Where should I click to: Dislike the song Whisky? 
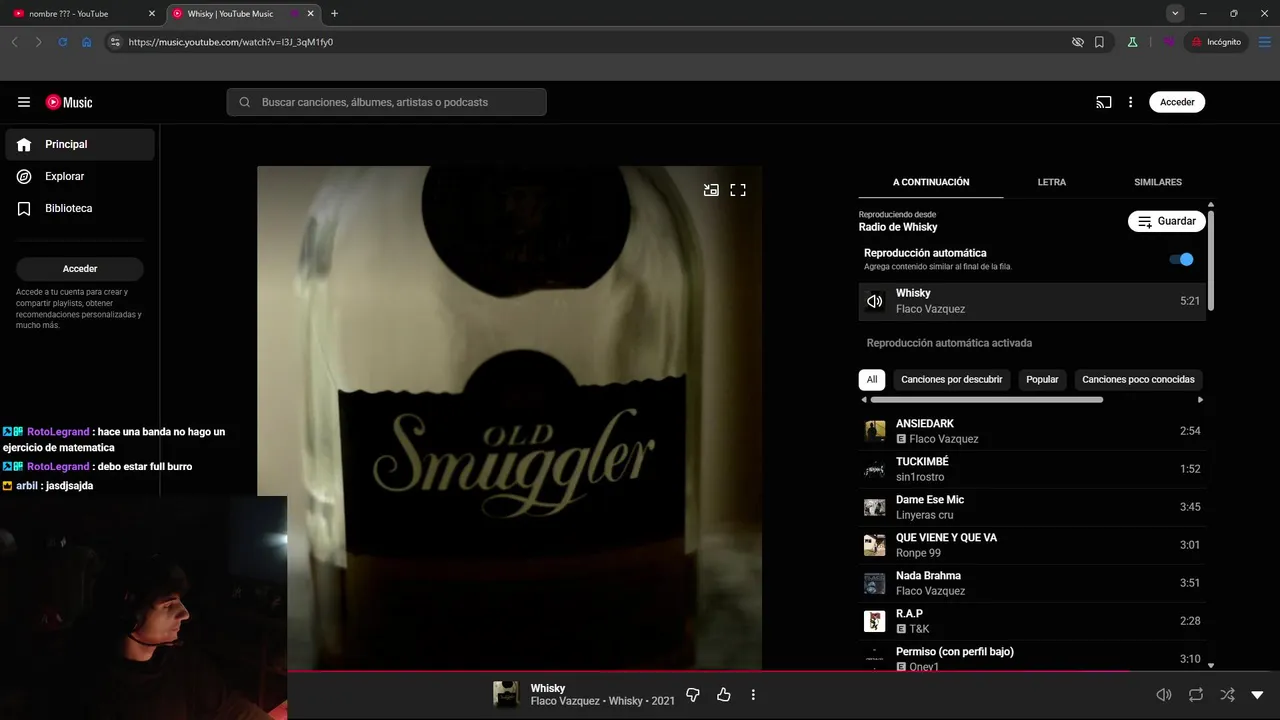coord(693,695)
